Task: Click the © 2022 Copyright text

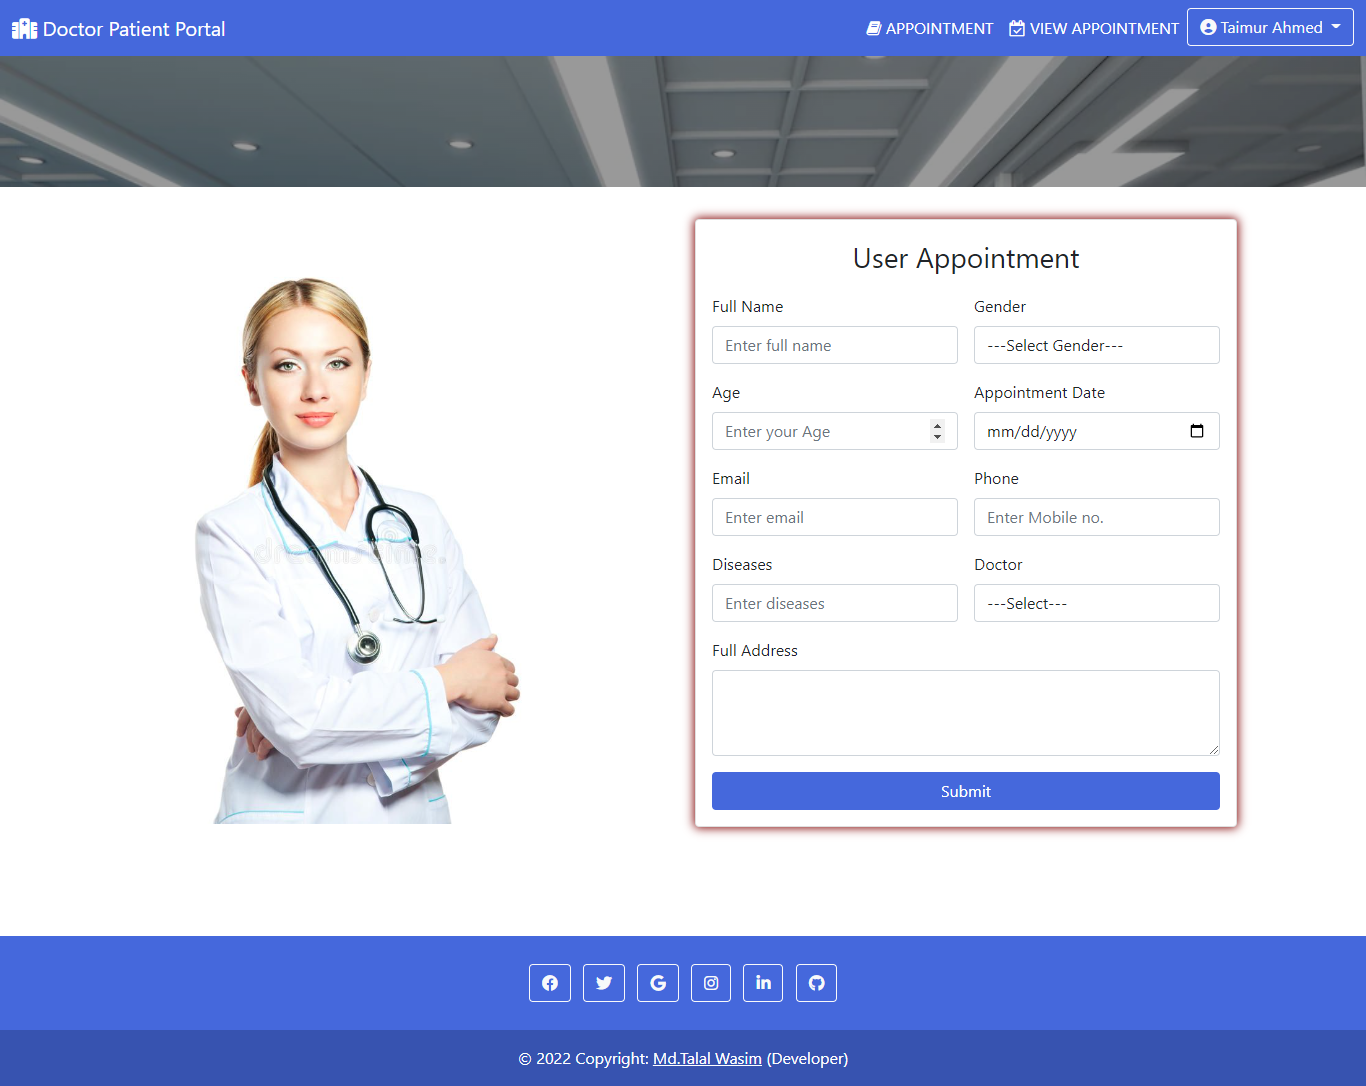Action: (584, 1058)
